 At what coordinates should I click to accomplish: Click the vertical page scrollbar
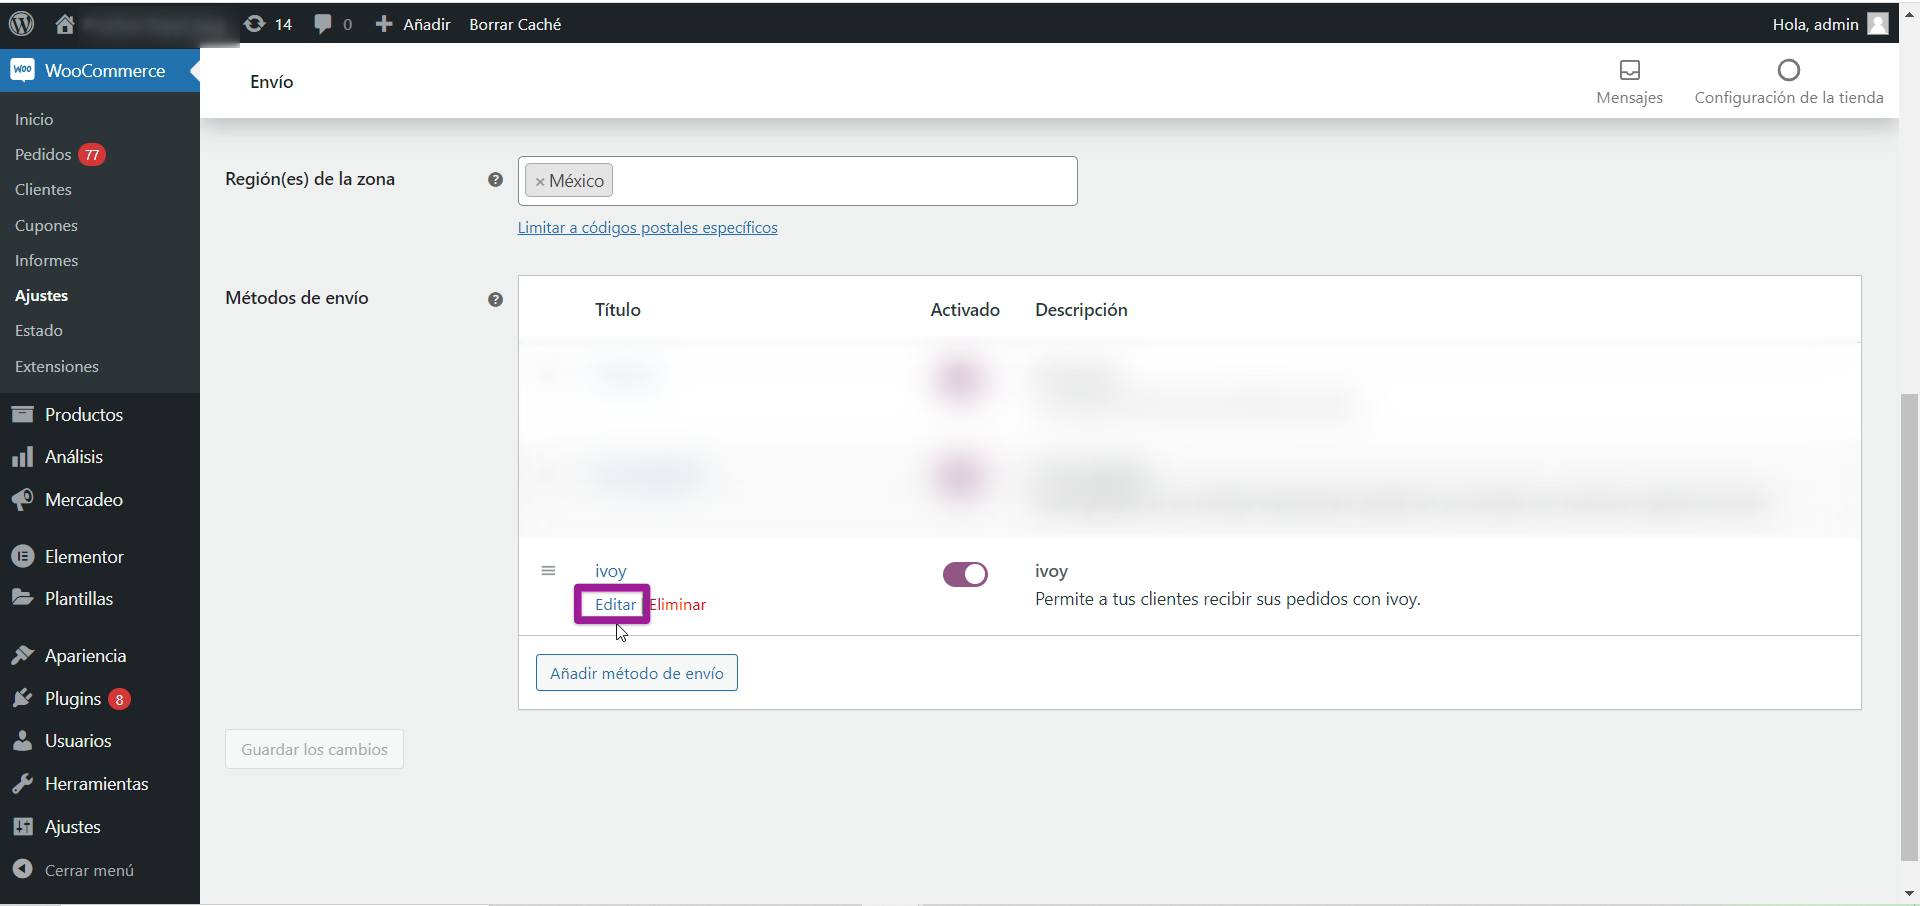point(1910,627)
